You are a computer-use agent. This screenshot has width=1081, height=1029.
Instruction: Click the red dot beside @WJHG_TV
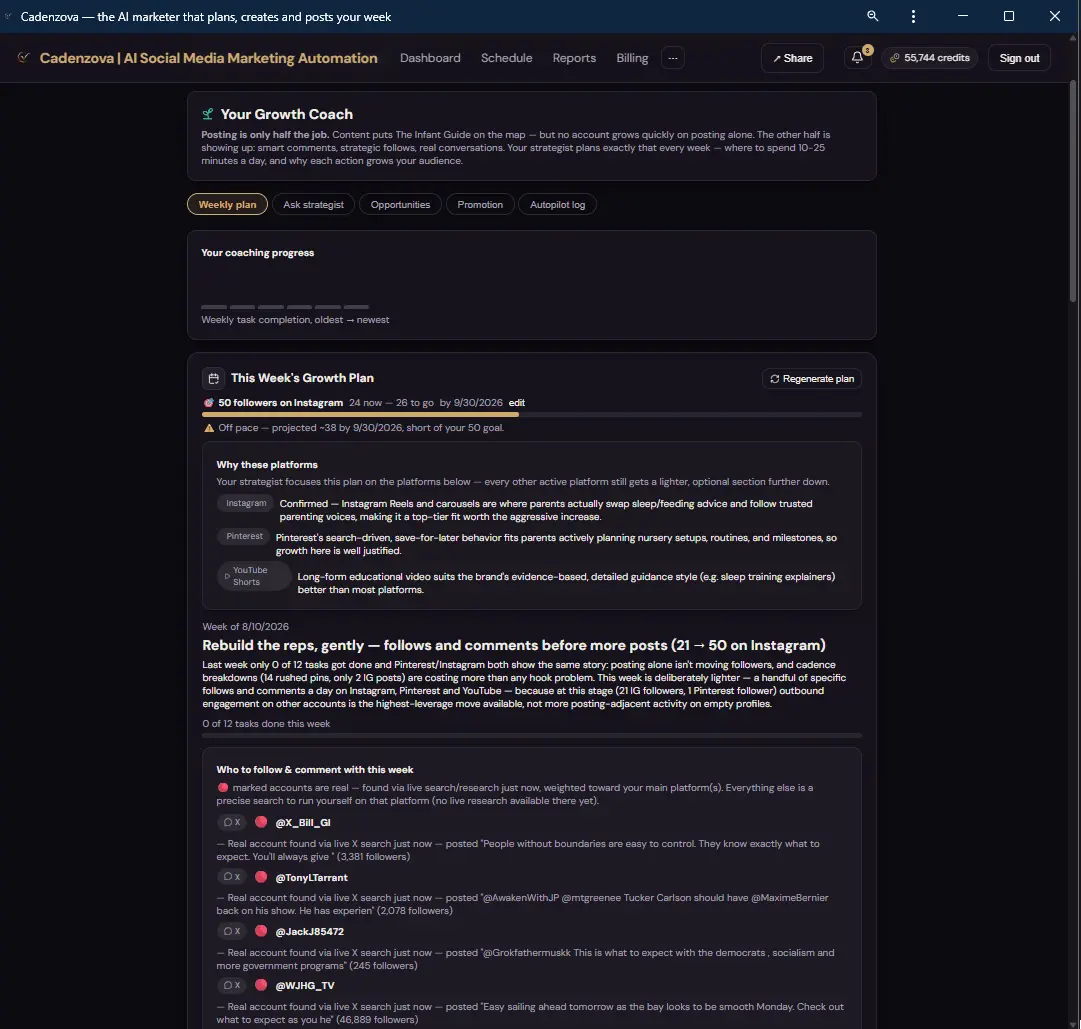point(261,985)
